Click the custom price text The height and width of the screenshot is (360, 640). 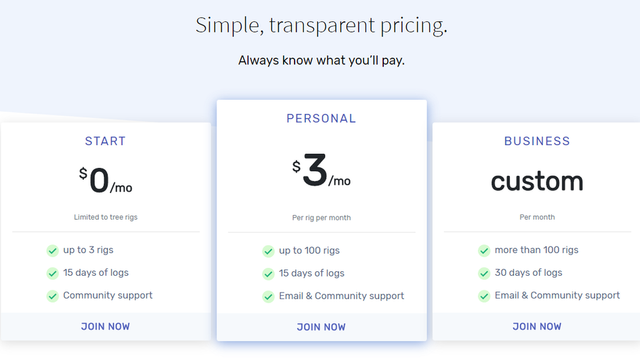tap(537, 181)
